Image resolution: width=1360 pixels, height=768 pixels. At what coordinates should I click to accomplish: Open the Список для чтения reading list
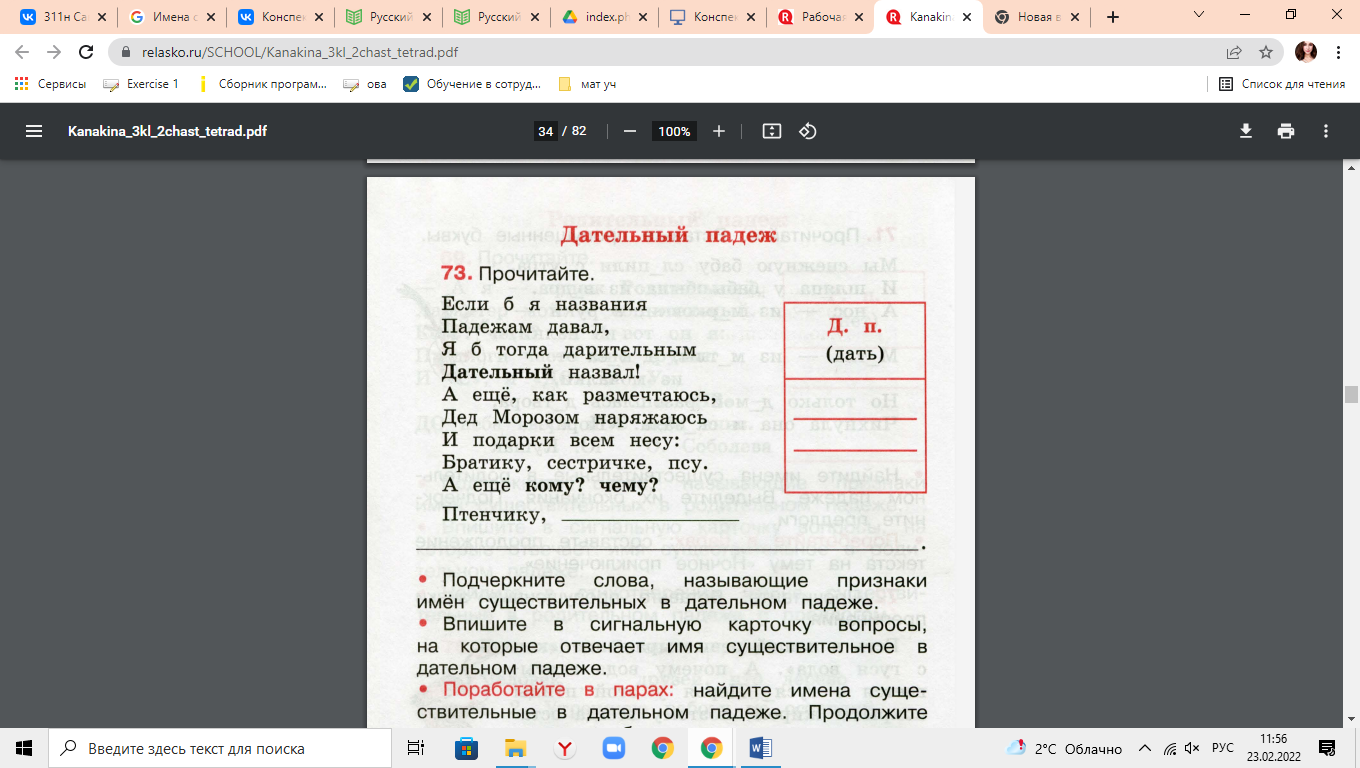point(1282,84)
